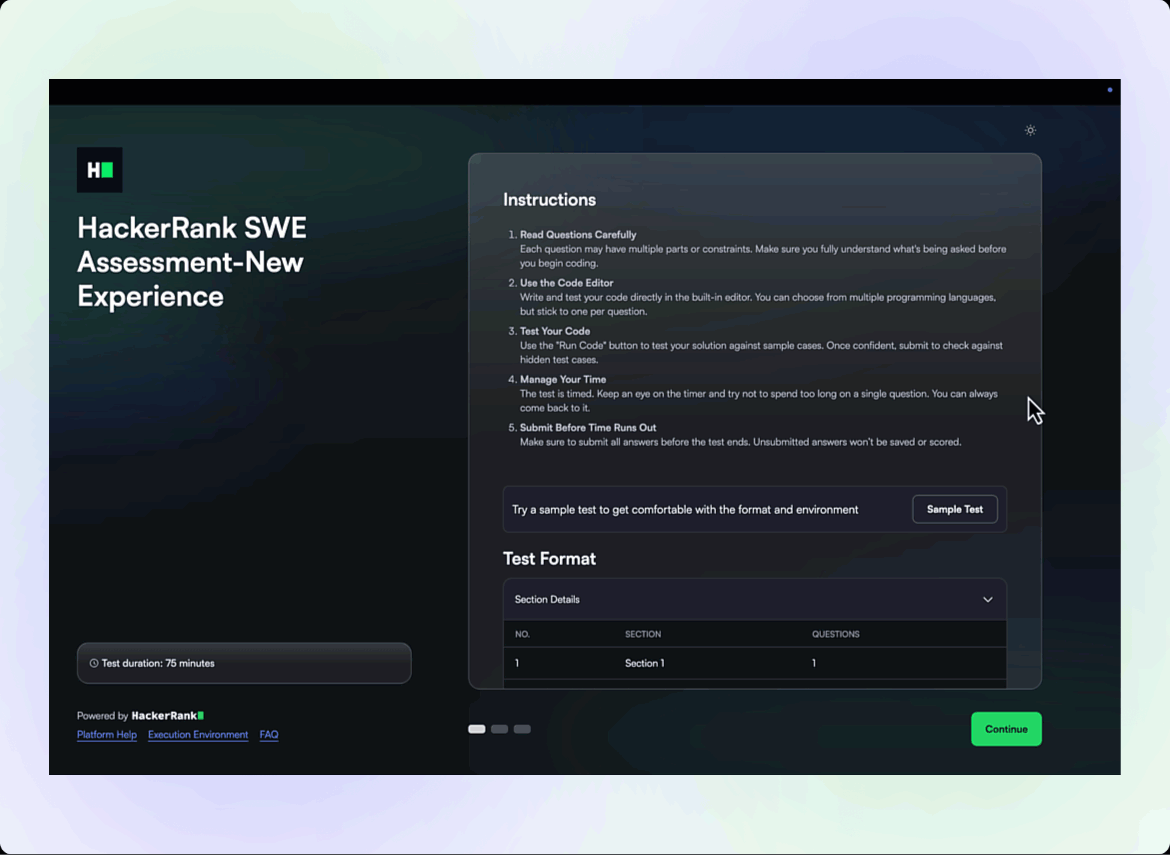1170x855 pixels.
Task: Click 'Manage Your Time' instruction title
Action: click(563, 380)
